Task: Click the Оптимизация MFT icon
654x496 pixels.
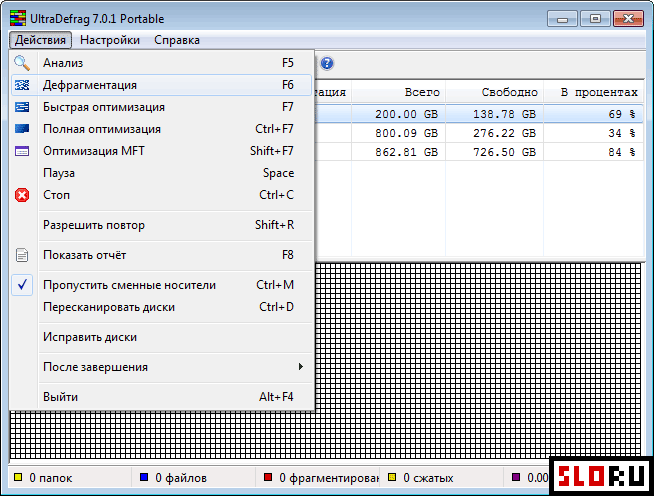Action: (x=22, y=151)
